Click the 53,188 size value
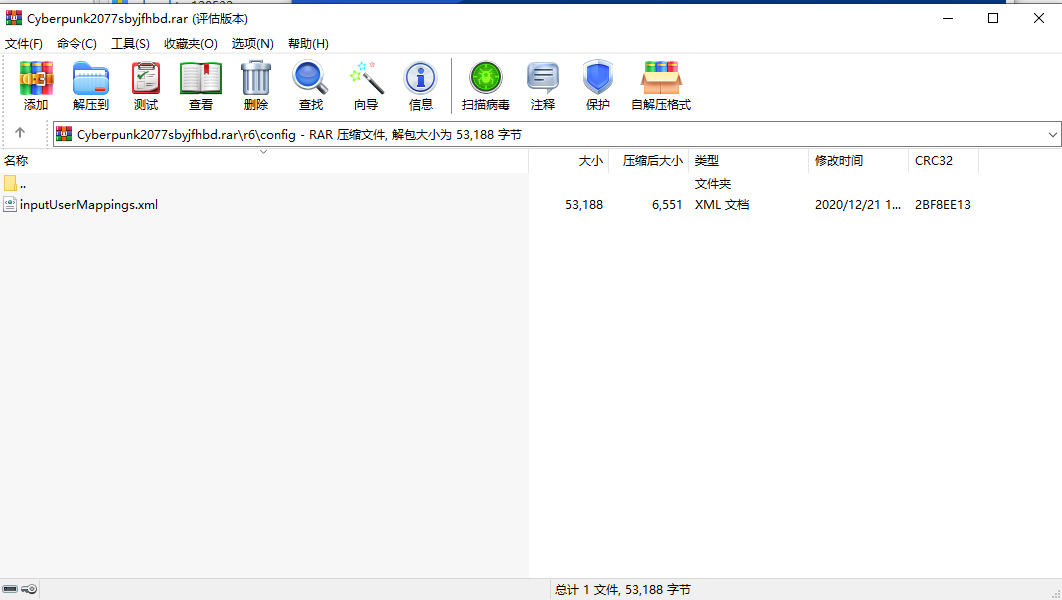 [584, 205]
